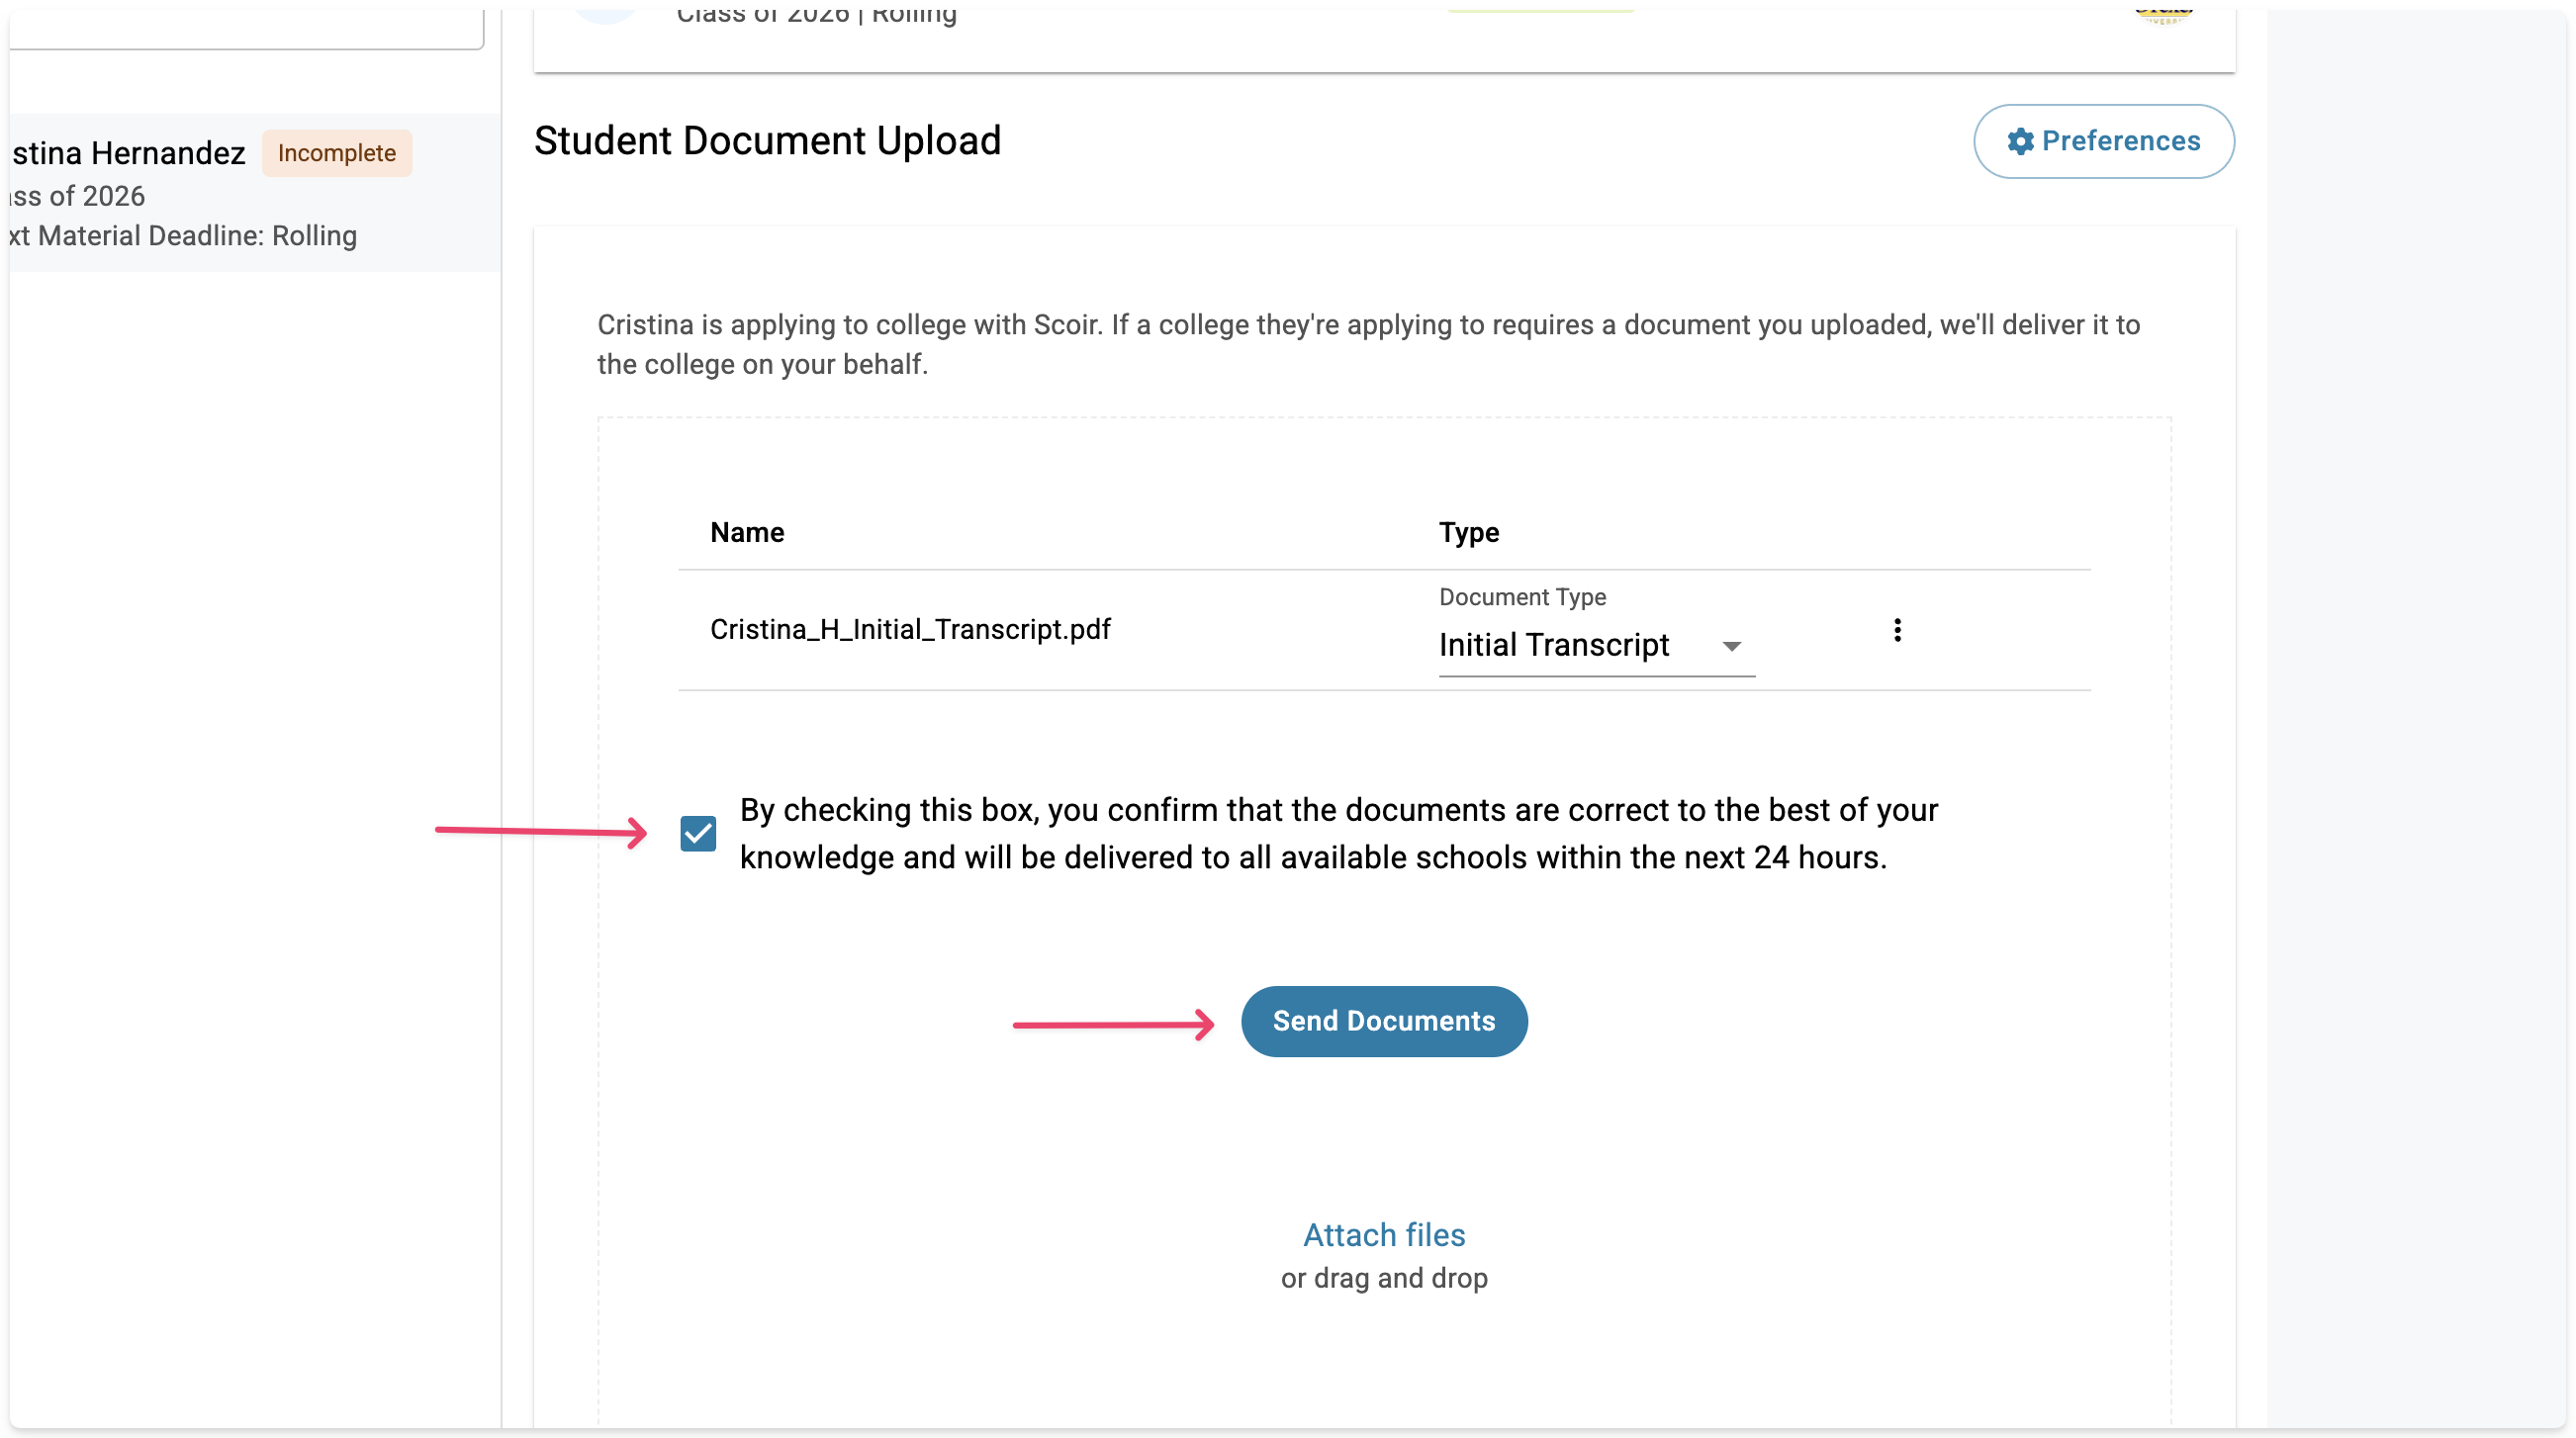Click the college logo at top right
Image resolution: width=2576 pixels, height=1438 pixels.
2163,13
